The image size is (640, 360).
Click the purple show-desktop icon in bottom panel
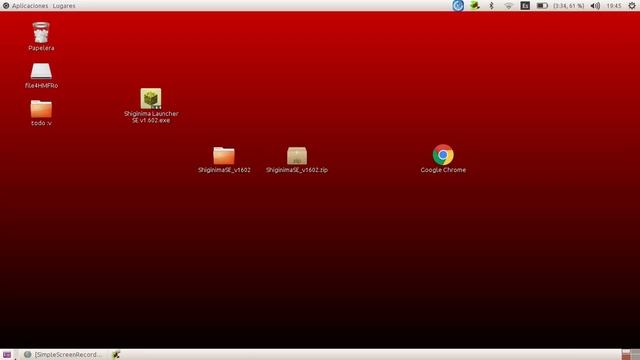click(7, 355)
